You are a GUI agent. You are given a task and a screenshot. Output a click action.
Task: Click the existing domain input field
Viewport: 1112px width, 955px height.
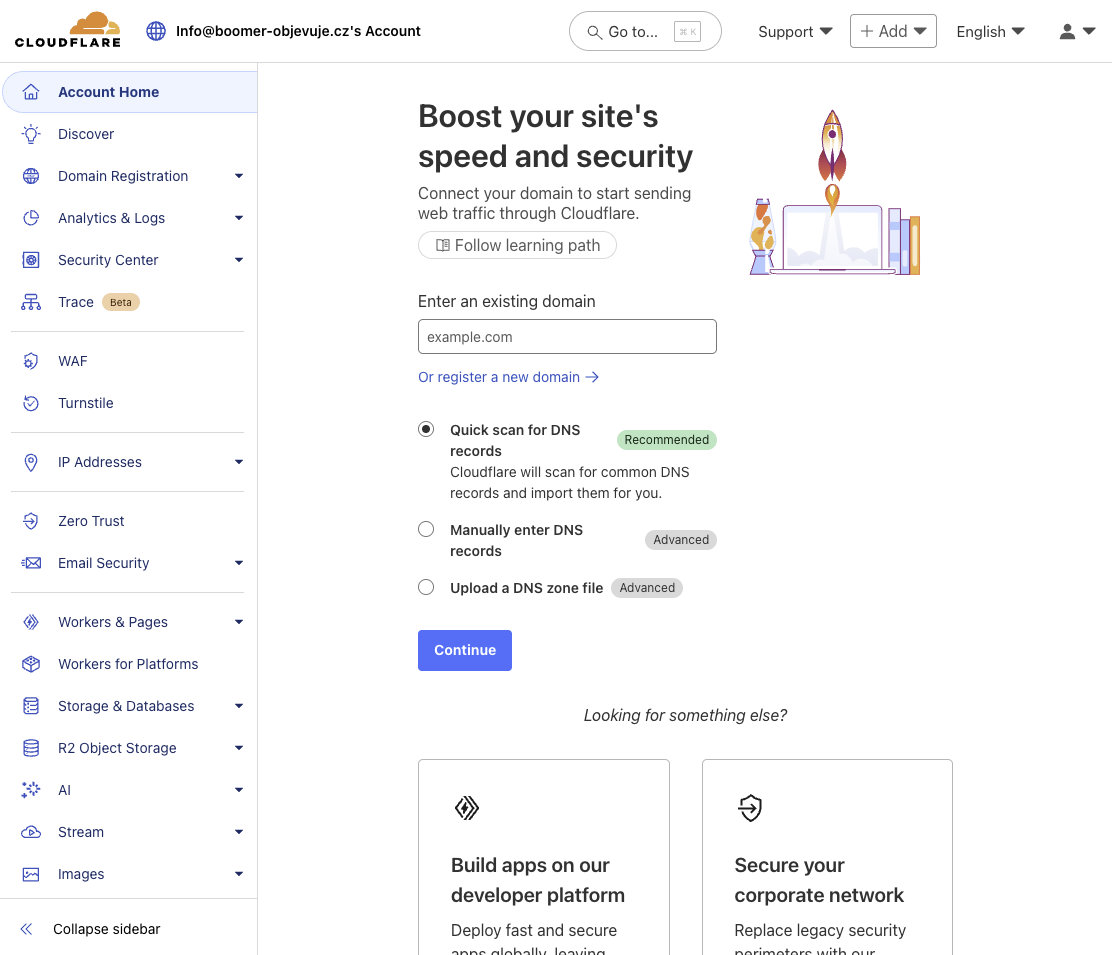tap(567, 337)
